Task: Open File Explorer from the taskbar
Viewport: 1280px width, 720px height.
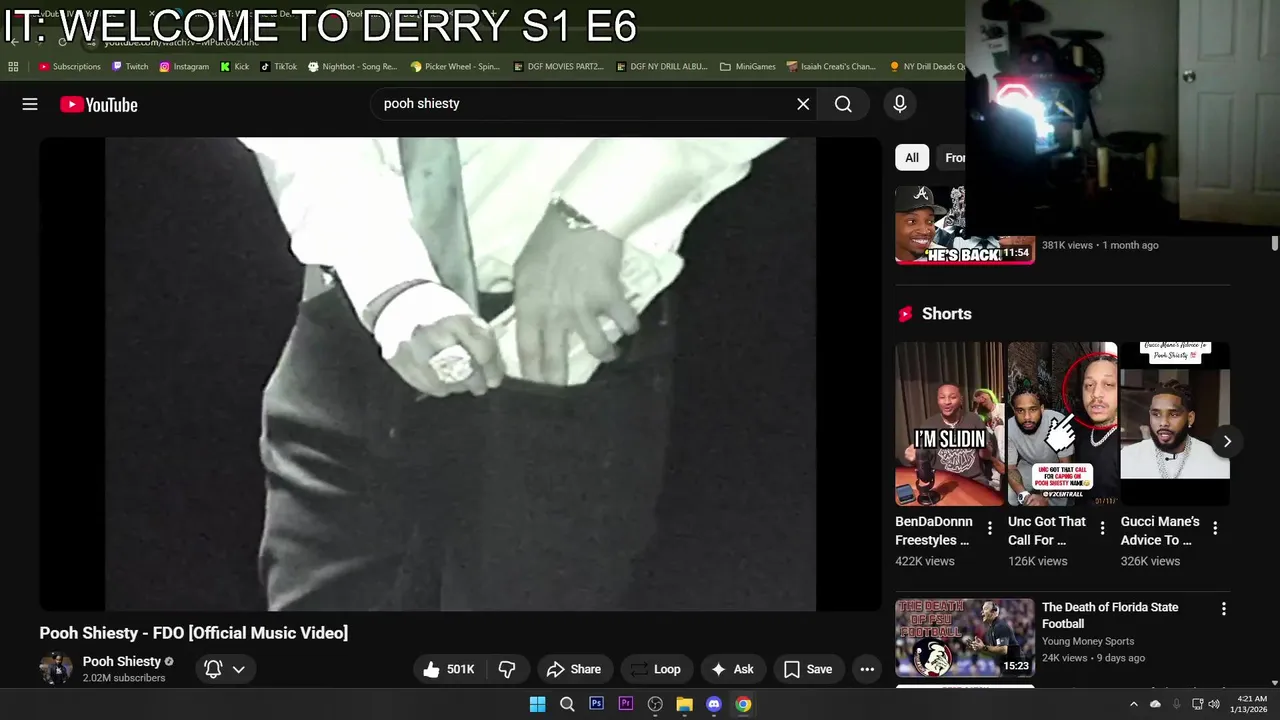Action: coord(684,704)
